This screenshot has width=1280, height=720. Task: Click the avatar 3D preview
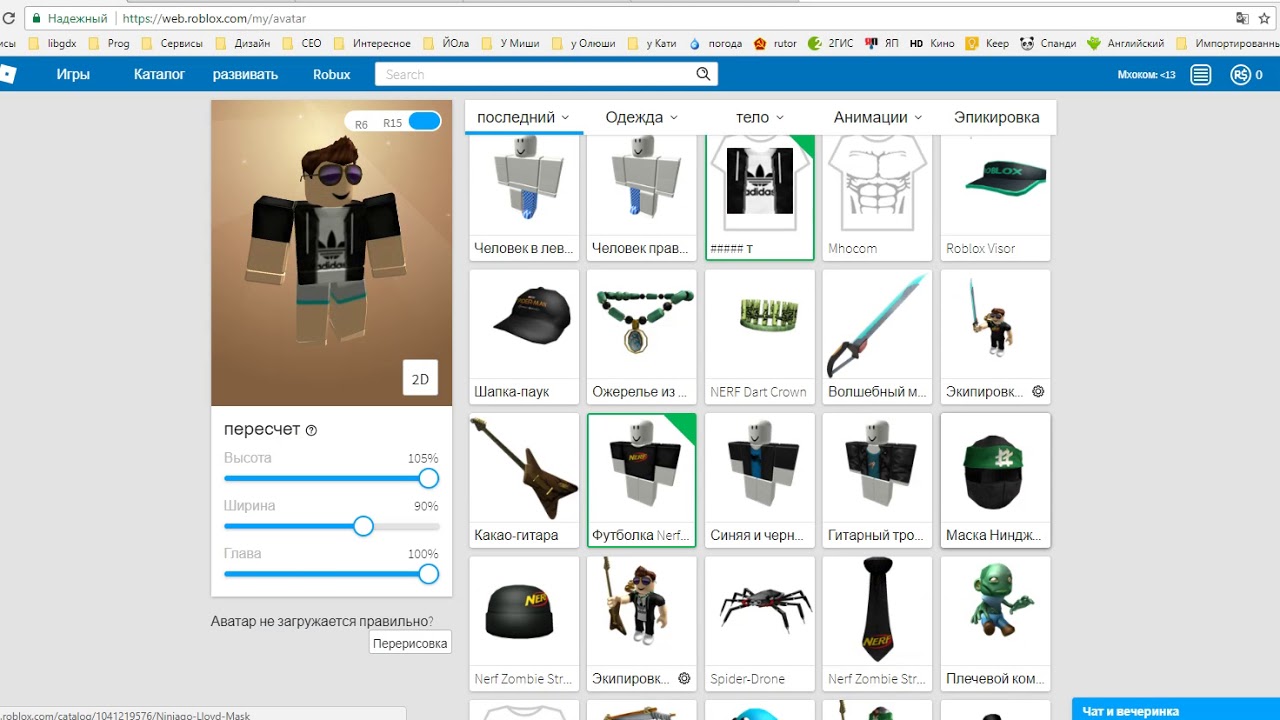click(331, 252)
